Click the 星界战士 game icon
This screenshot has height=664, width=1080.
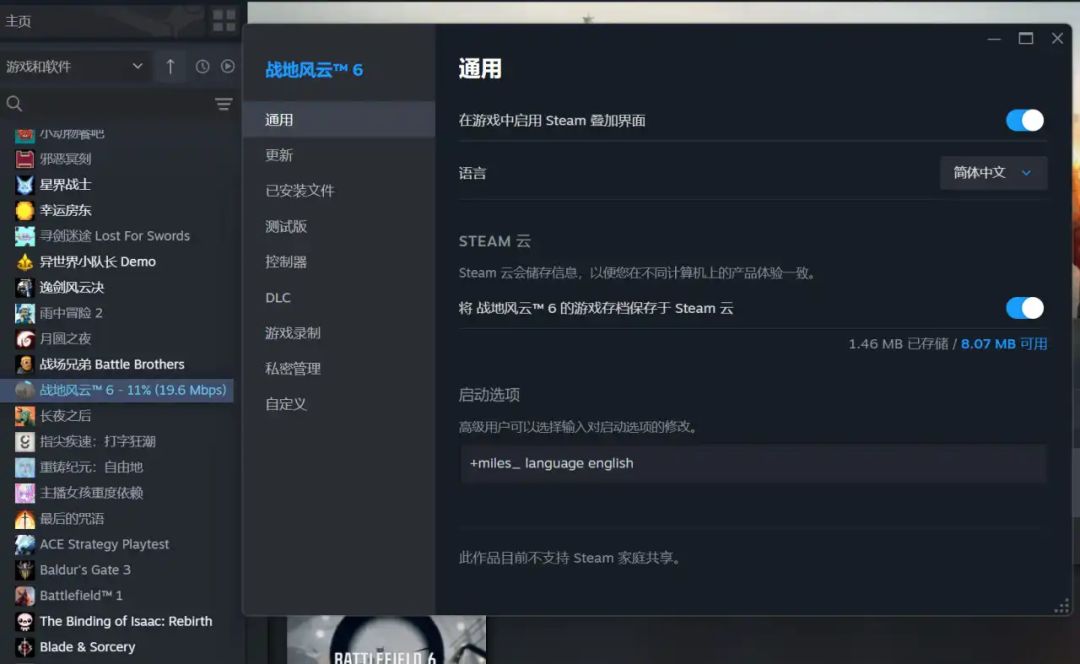[25, 185]
